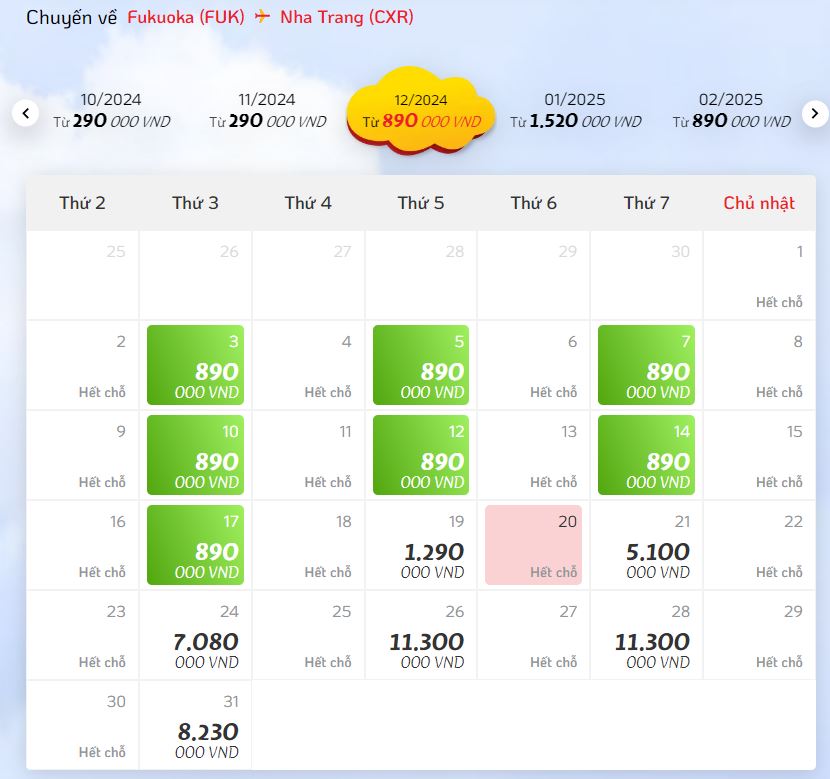This screenshot has width=830, height=779.
Task: Click sold-out December 9 cell
Action: pyautogui.click(x=83, y=455)
